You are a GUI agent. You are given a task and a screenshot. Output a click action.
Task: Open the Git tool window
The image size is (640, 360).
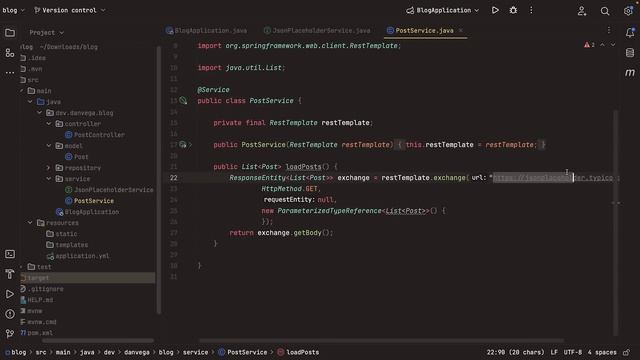pos(10,333)
